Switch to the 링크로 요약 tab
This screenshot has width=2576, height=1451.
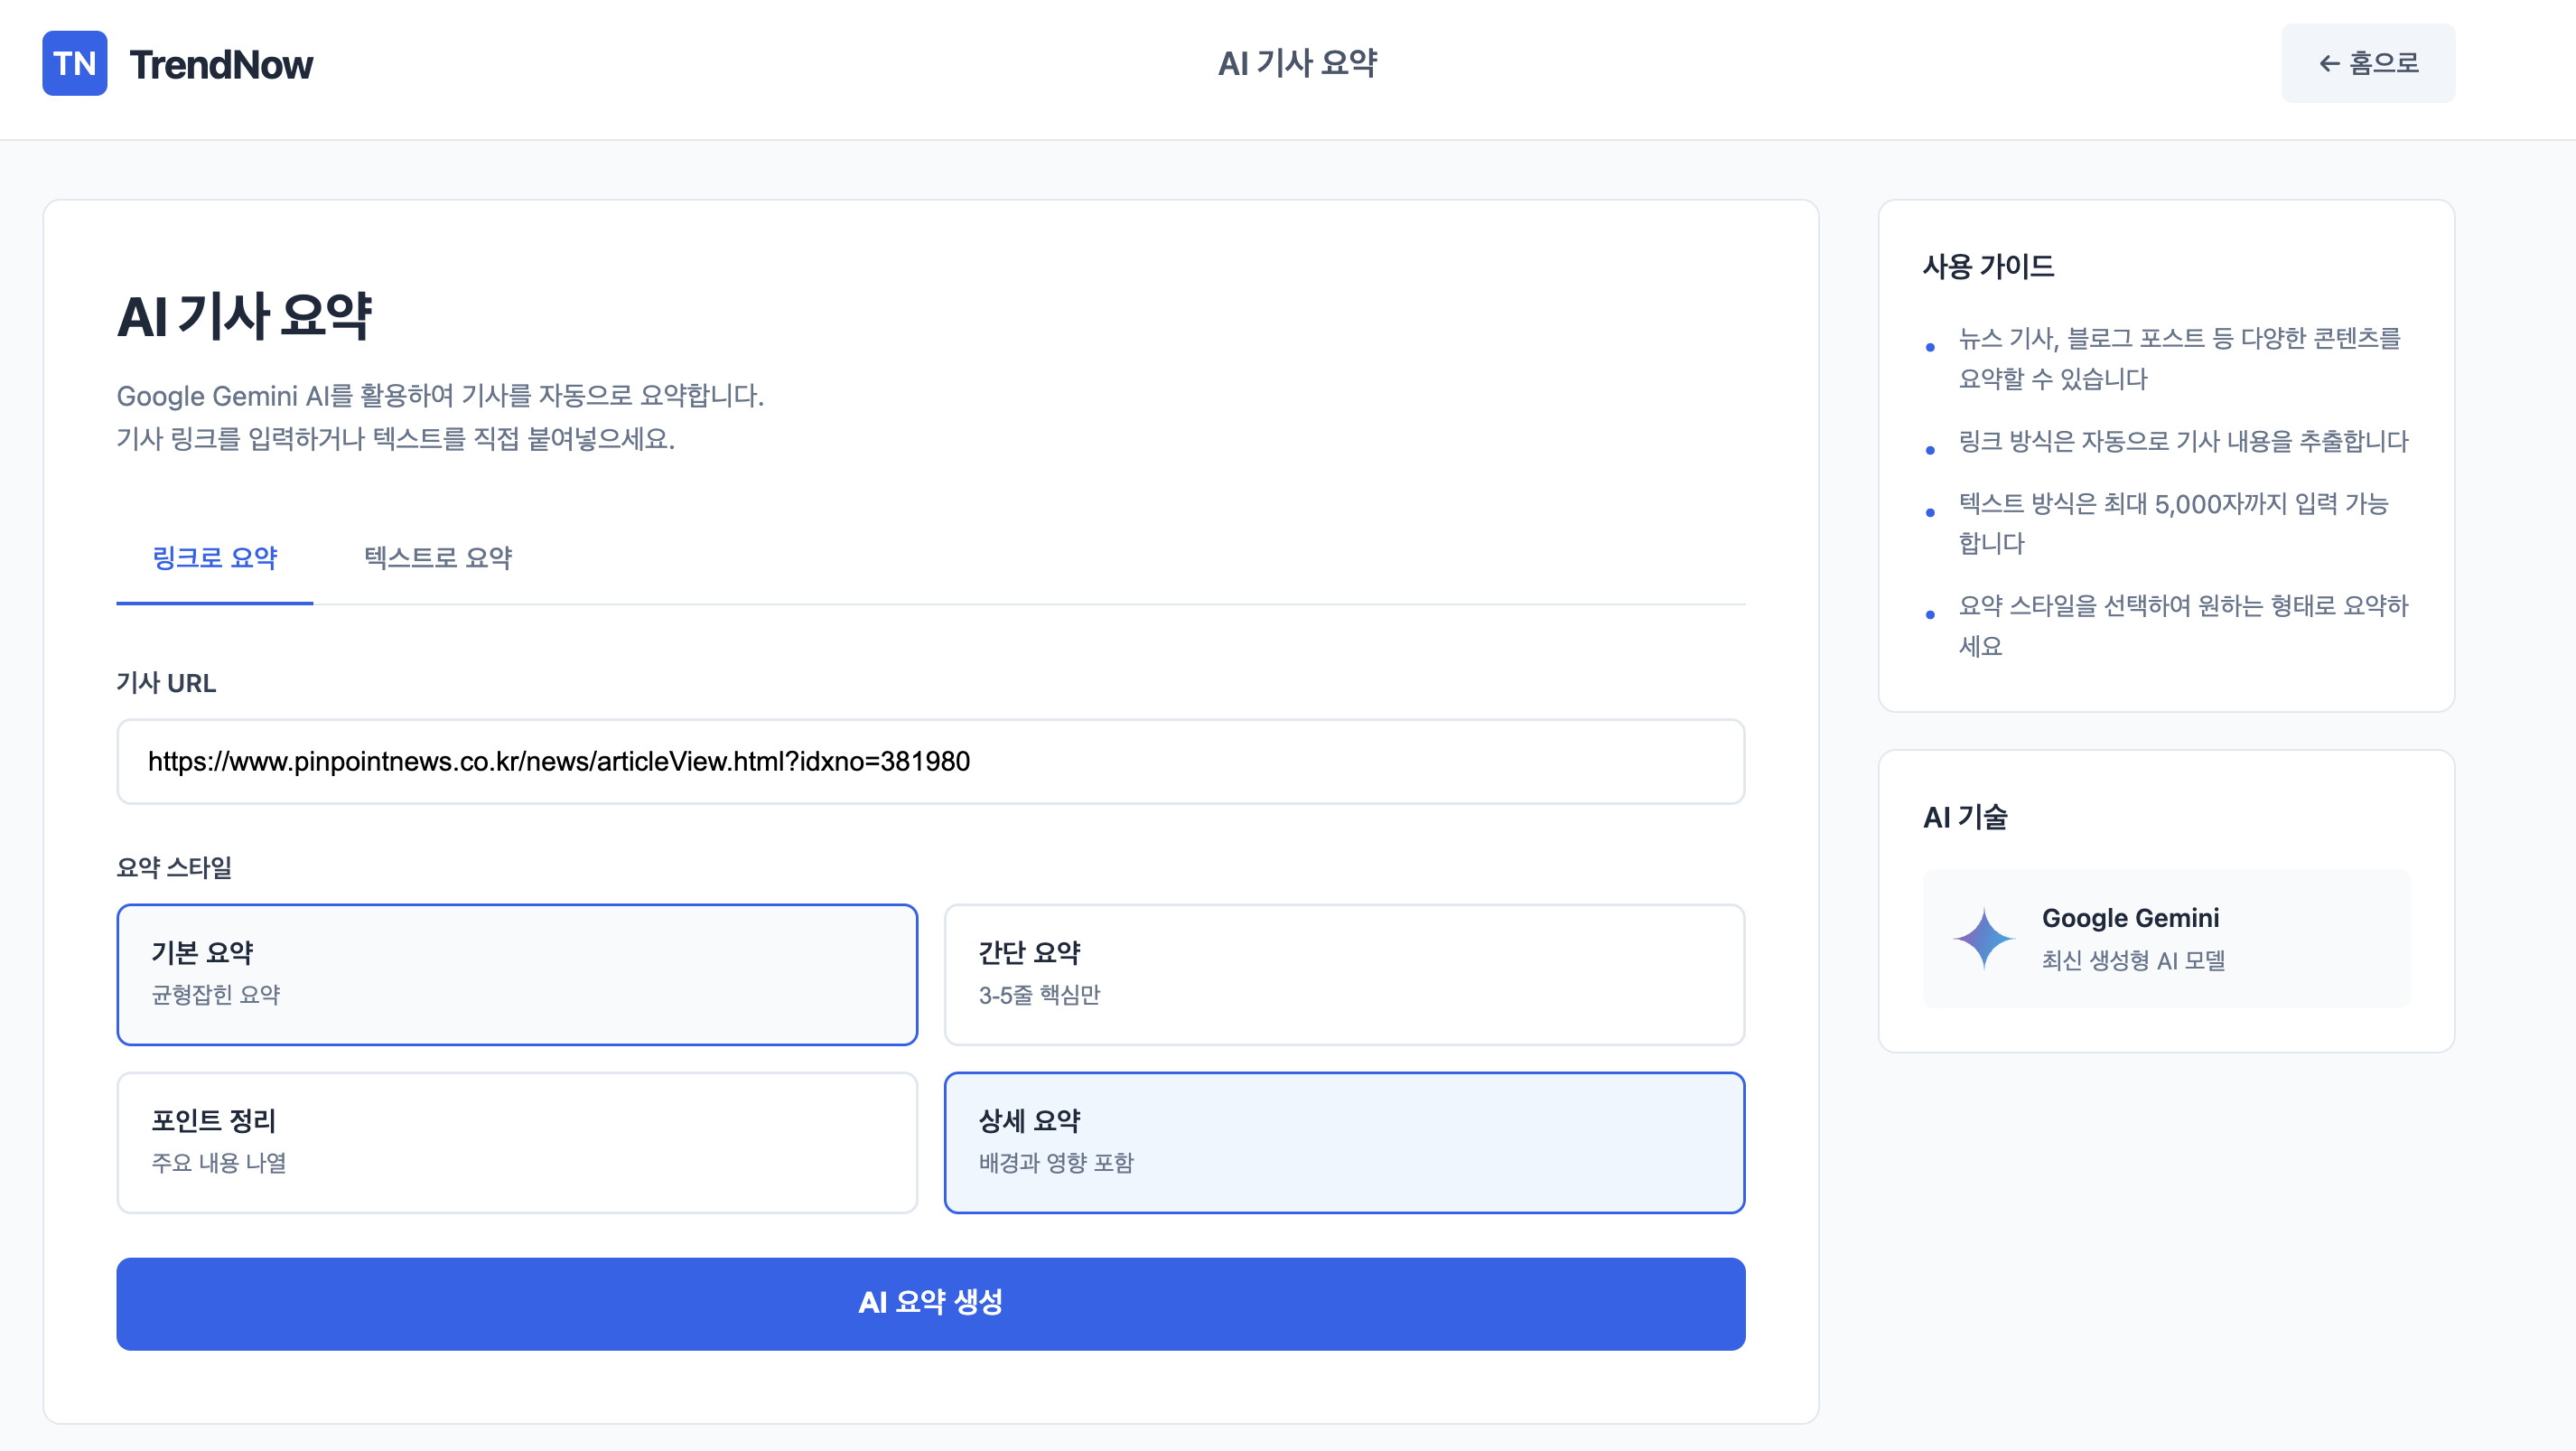tap(214, 557)
